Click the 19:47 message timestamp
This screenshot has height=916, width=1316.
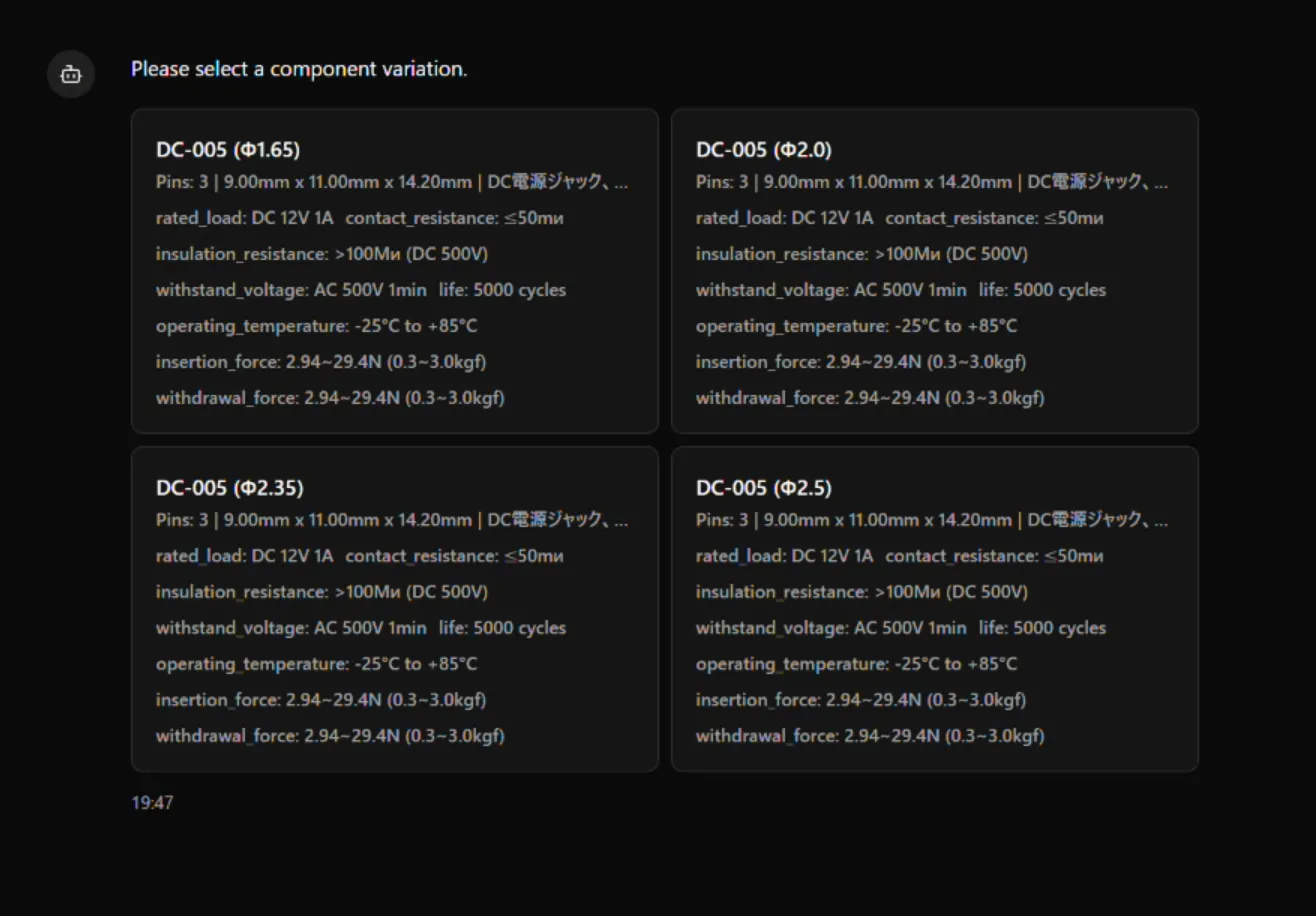(x=150, y=803)
